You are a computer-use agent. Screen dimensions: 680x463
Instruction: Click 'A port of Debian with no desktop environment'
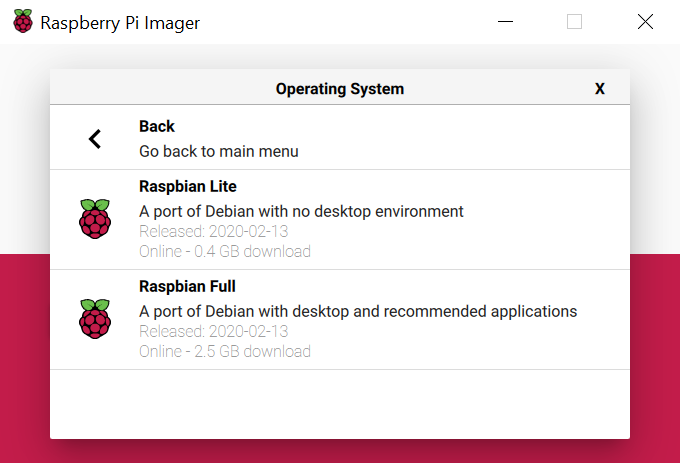coord(301,212)
